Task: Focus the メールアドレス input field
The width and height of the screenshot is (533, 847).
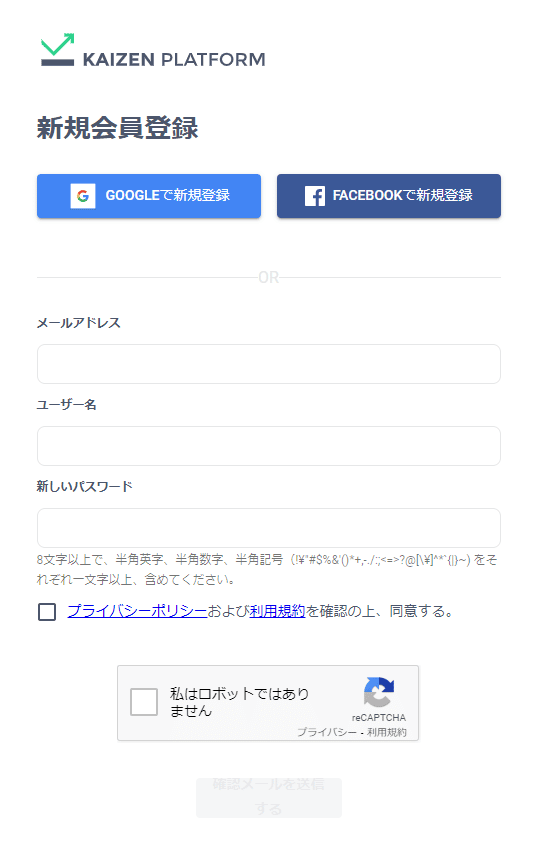Action: tap(269, 364)
